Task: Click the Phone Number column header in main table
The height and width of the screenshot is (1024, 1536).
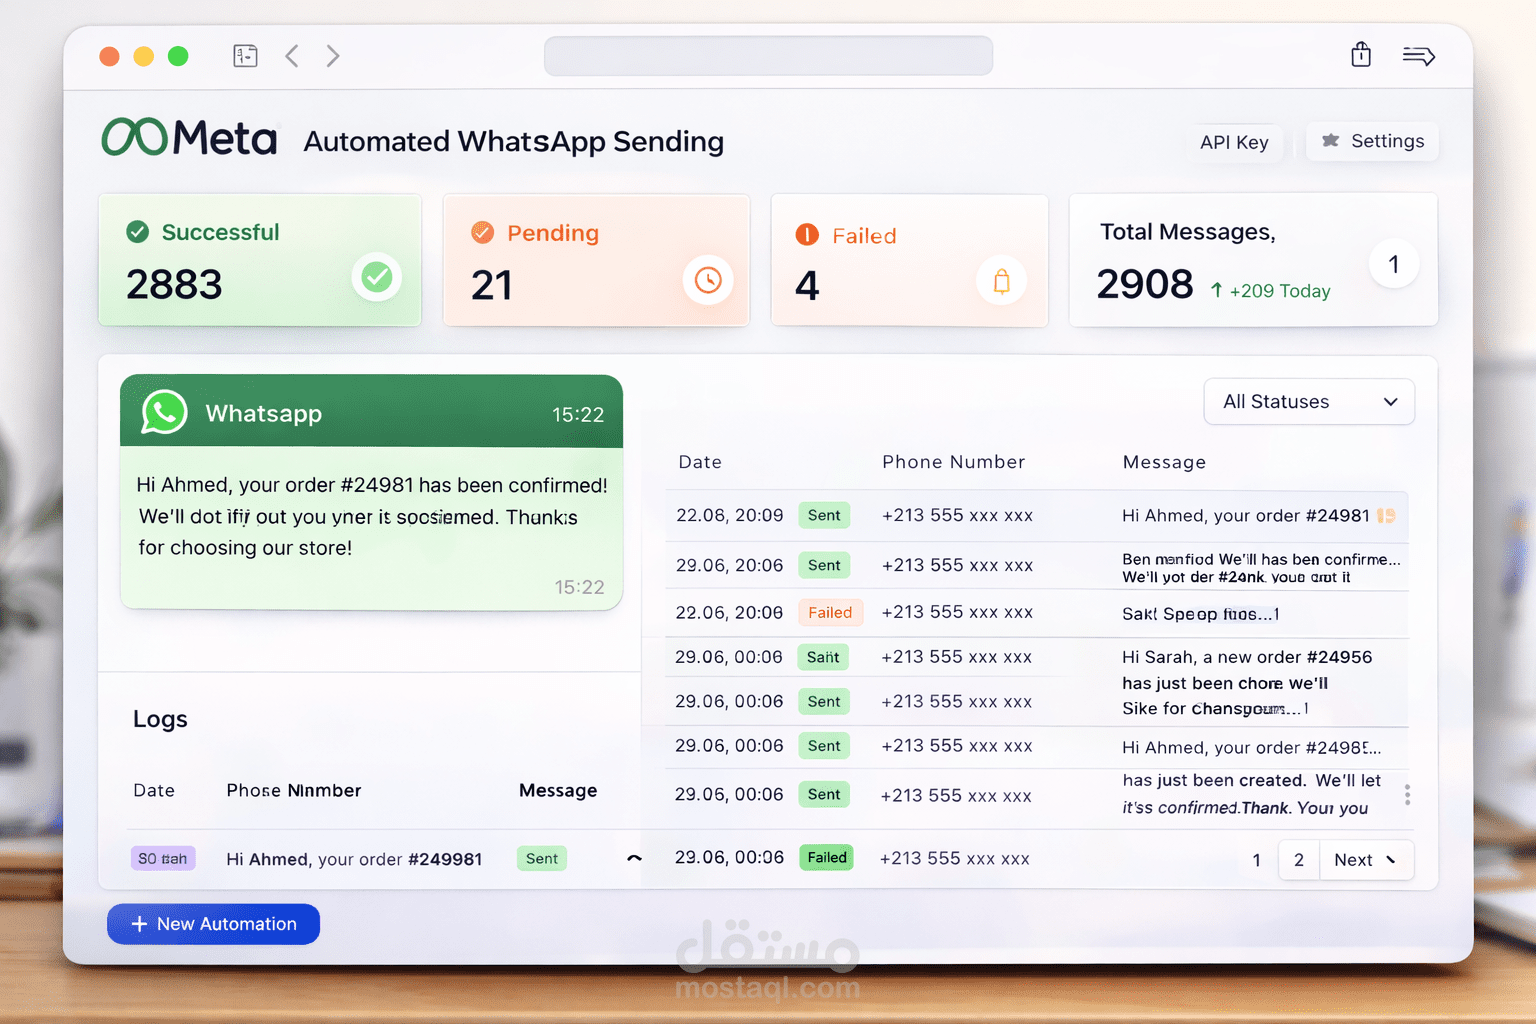Action: coord(954,462)
